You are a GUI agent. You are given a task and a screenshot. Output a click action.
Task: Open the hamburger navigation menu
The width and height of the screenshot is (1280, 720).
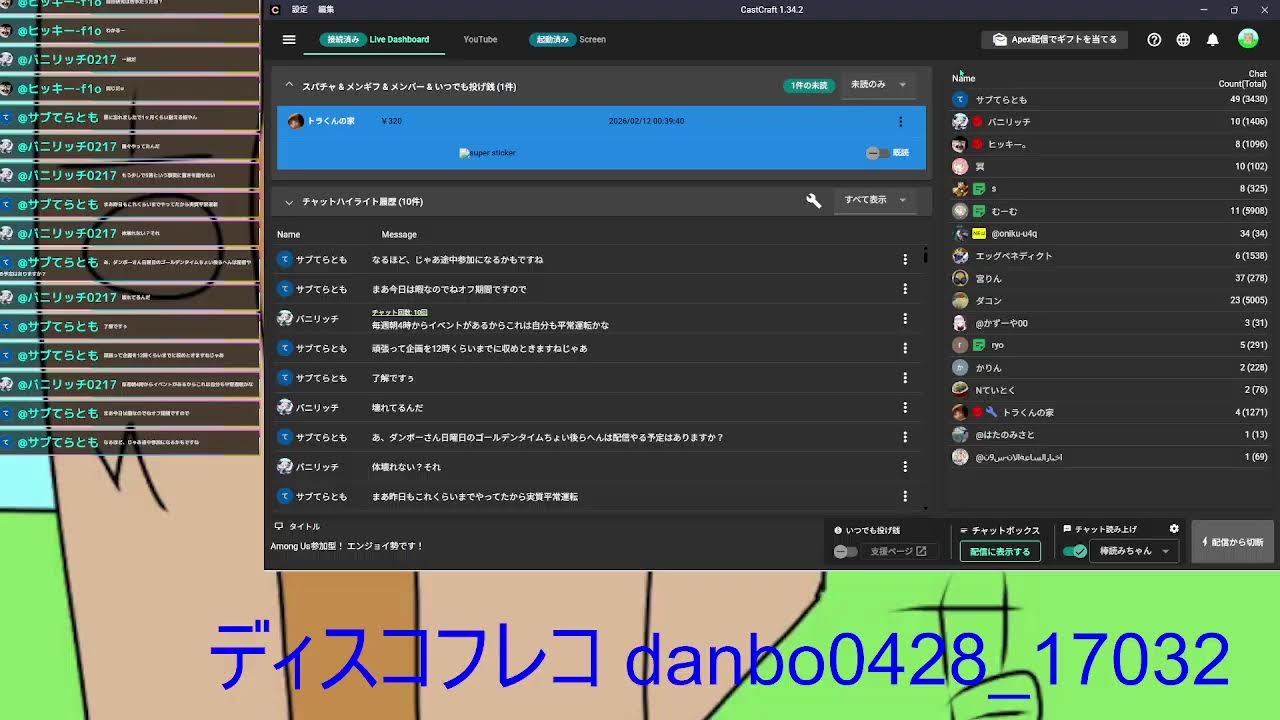tap(289, 40)
